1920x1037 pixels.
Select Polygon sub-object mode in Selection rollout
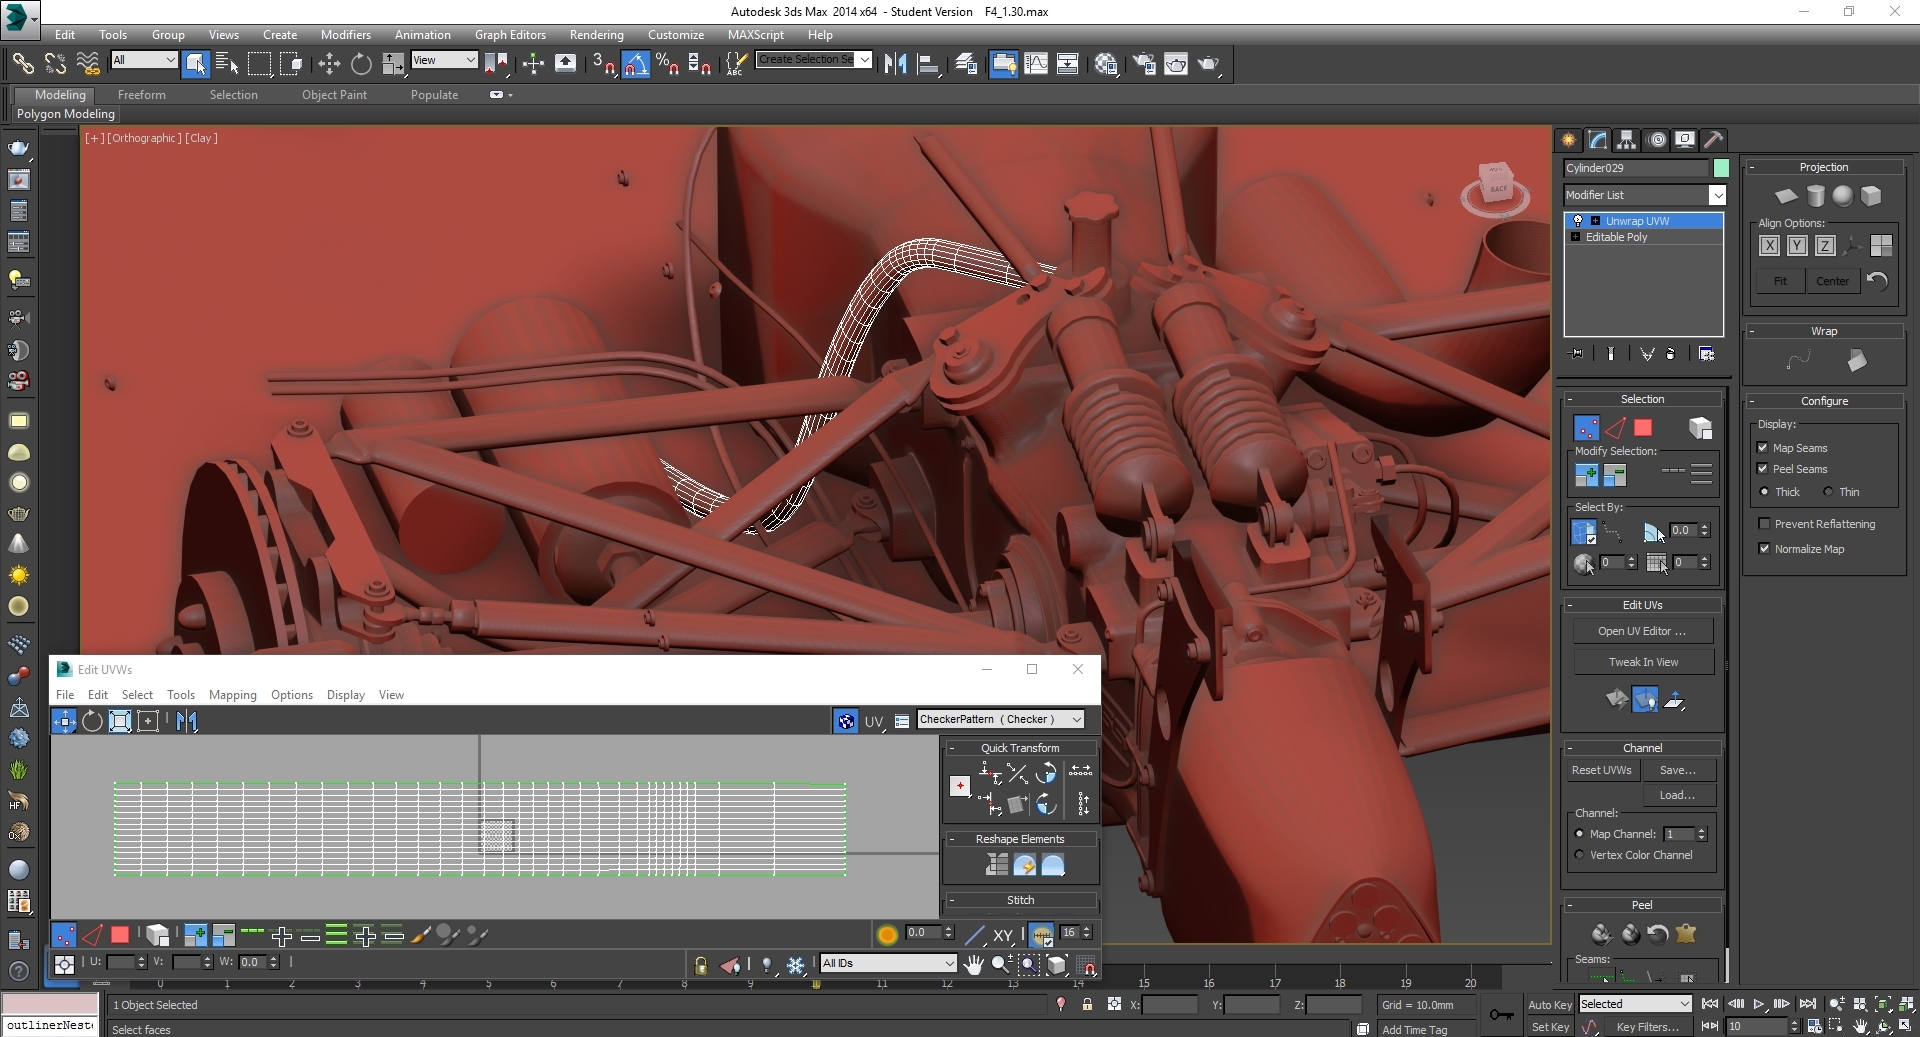pos(1643,428)
